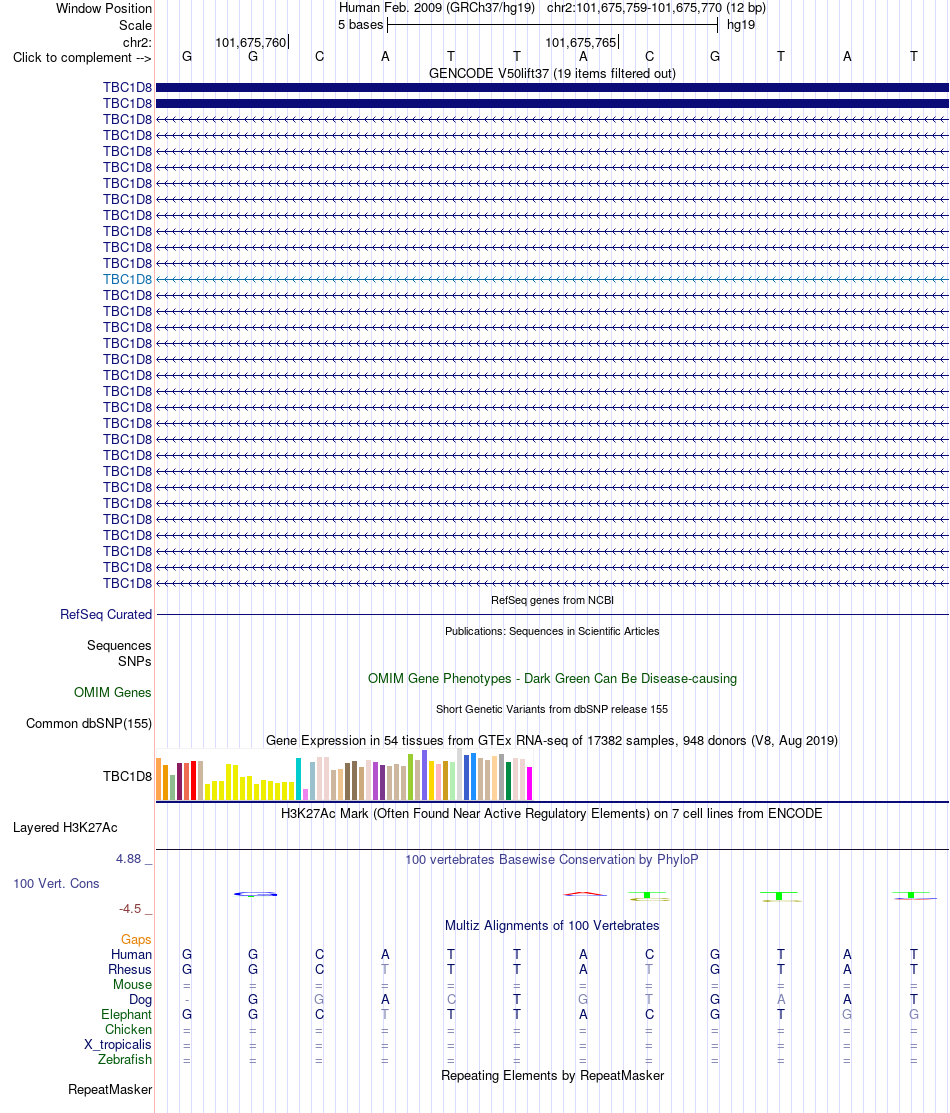950x1113 pixels.
Task: Select the Elephant alignment row label
Action: [x=126, y=1014]
